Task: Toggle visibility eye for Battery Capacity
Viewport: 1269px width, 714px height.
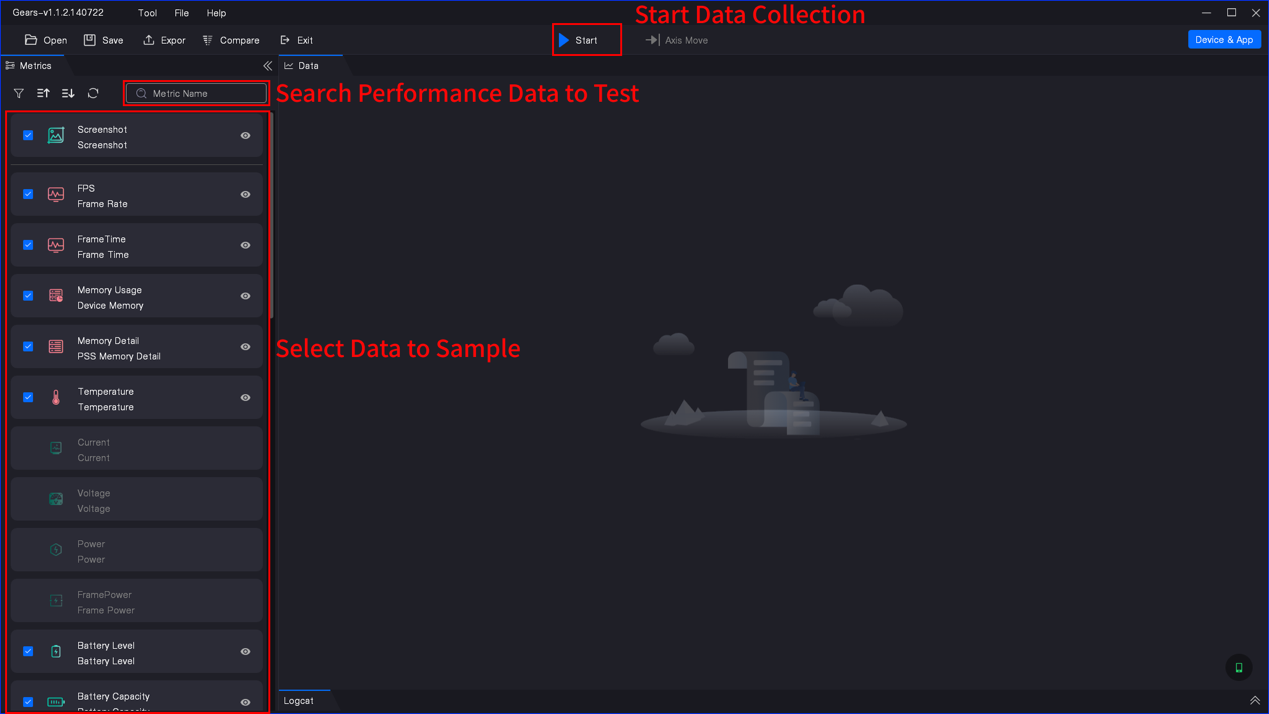Action: pyautogui.click(x=245, y=702)
